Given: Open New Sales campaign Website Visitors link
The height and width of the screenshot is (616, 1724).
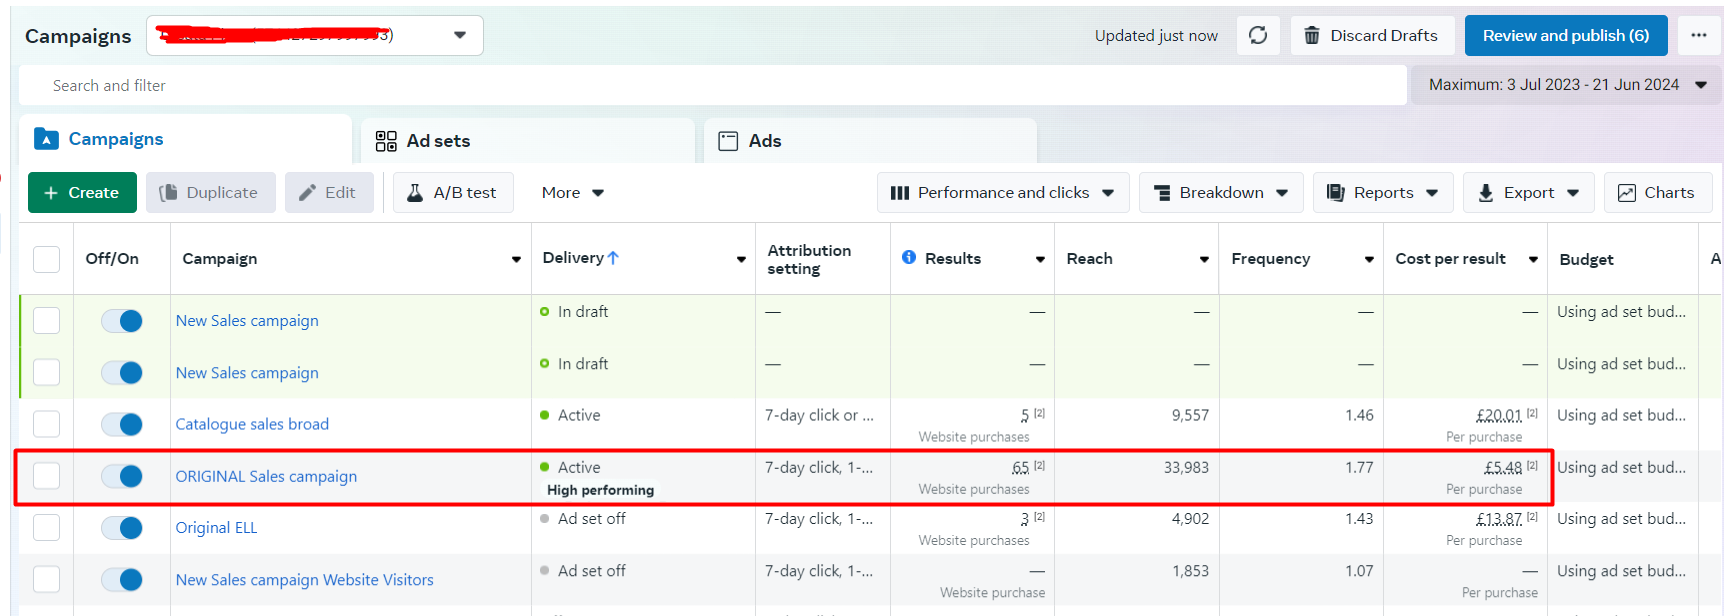Looking at the screenshot, I should (304, 580).
